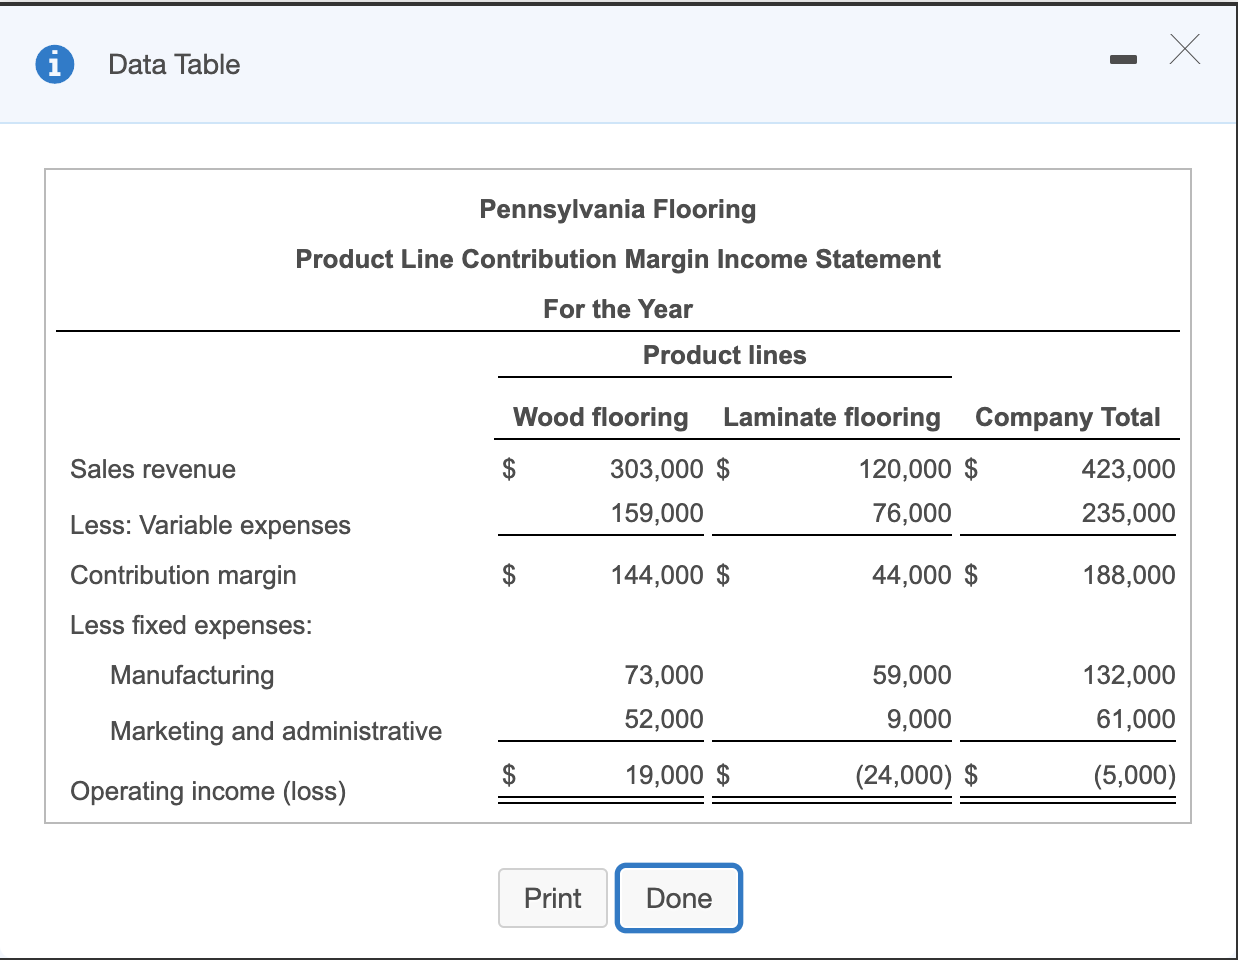The height and width of the screenshot is (960, 1238).
Task: Close the Data Table dialog
Action: coord(1184,49)
